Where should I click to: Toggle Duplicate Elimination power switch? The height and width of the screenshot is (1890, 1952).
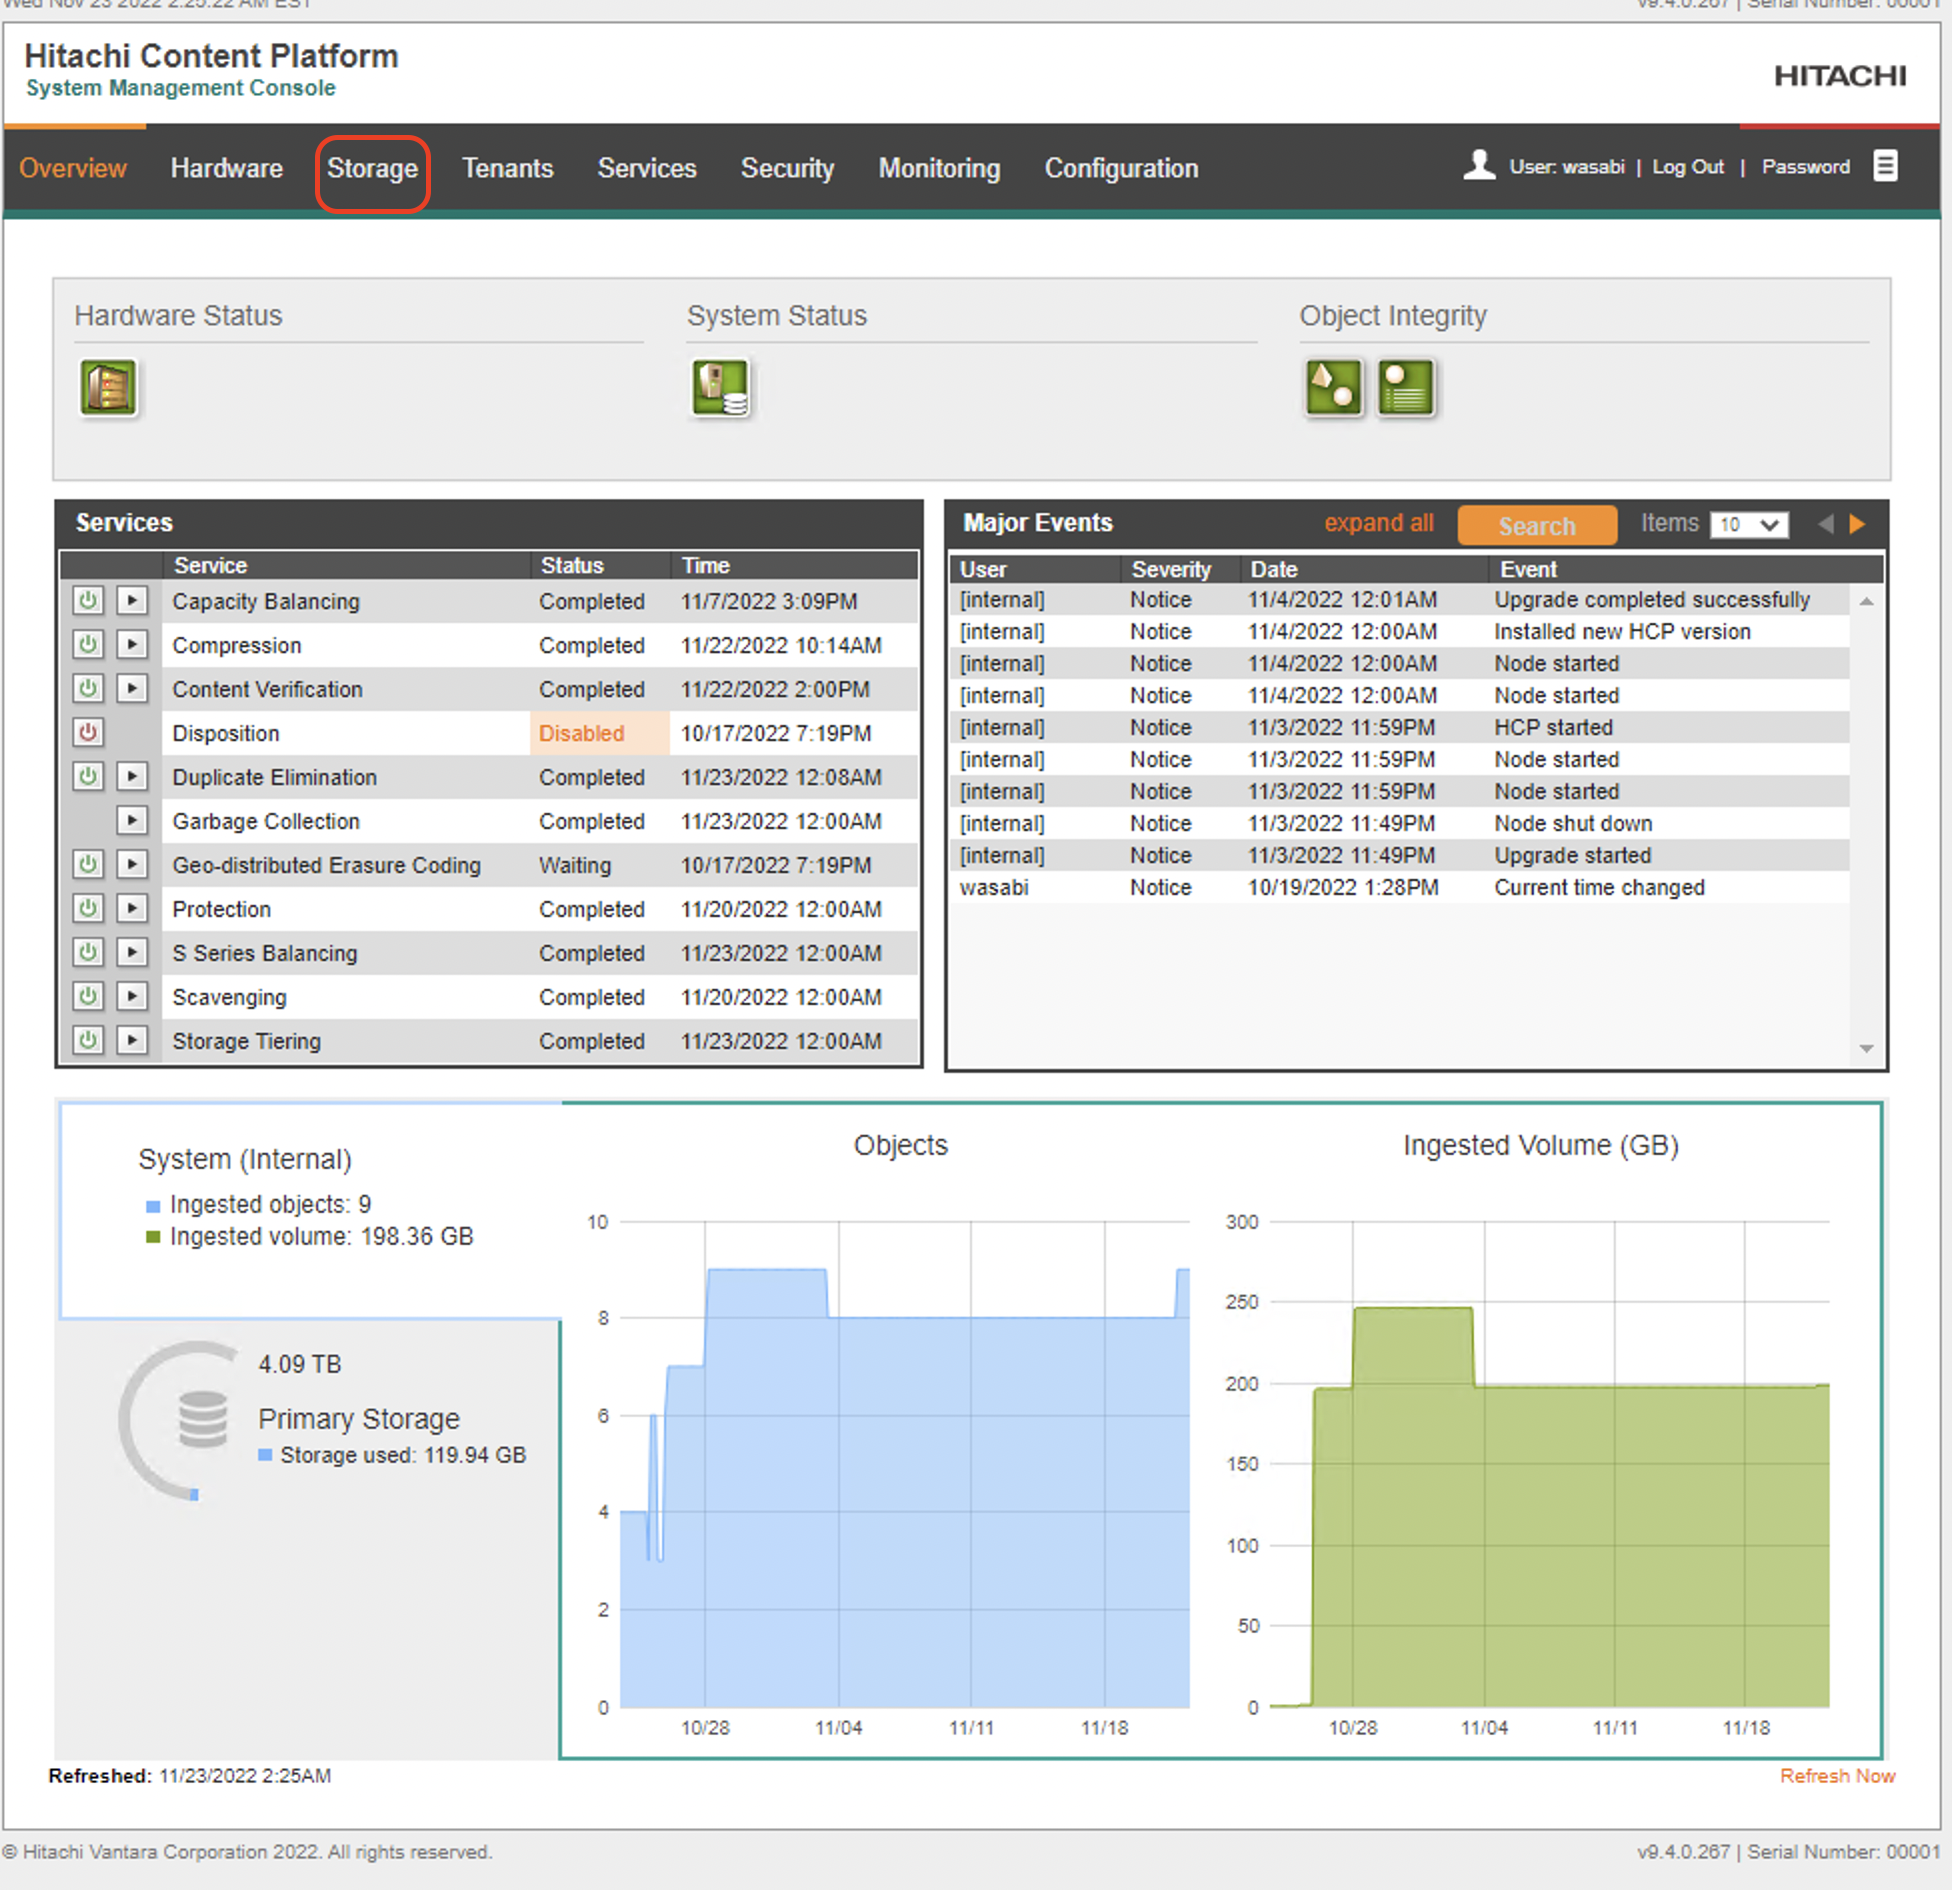pos(88,777)
